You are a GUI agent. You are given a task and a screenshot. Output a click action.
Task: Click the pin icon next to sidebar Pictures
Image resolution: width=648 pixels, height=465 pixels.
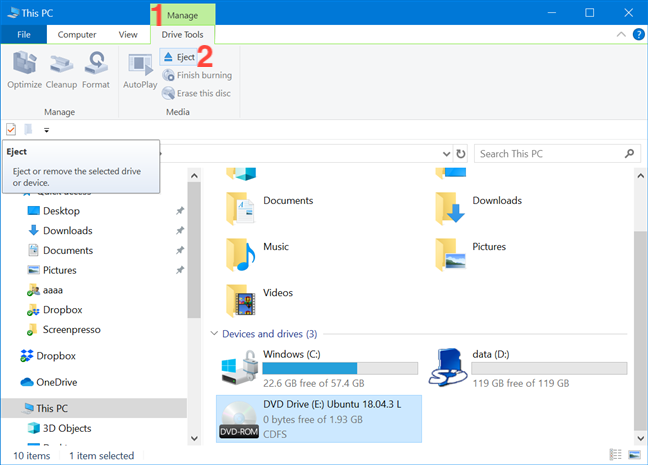(180, 270)
